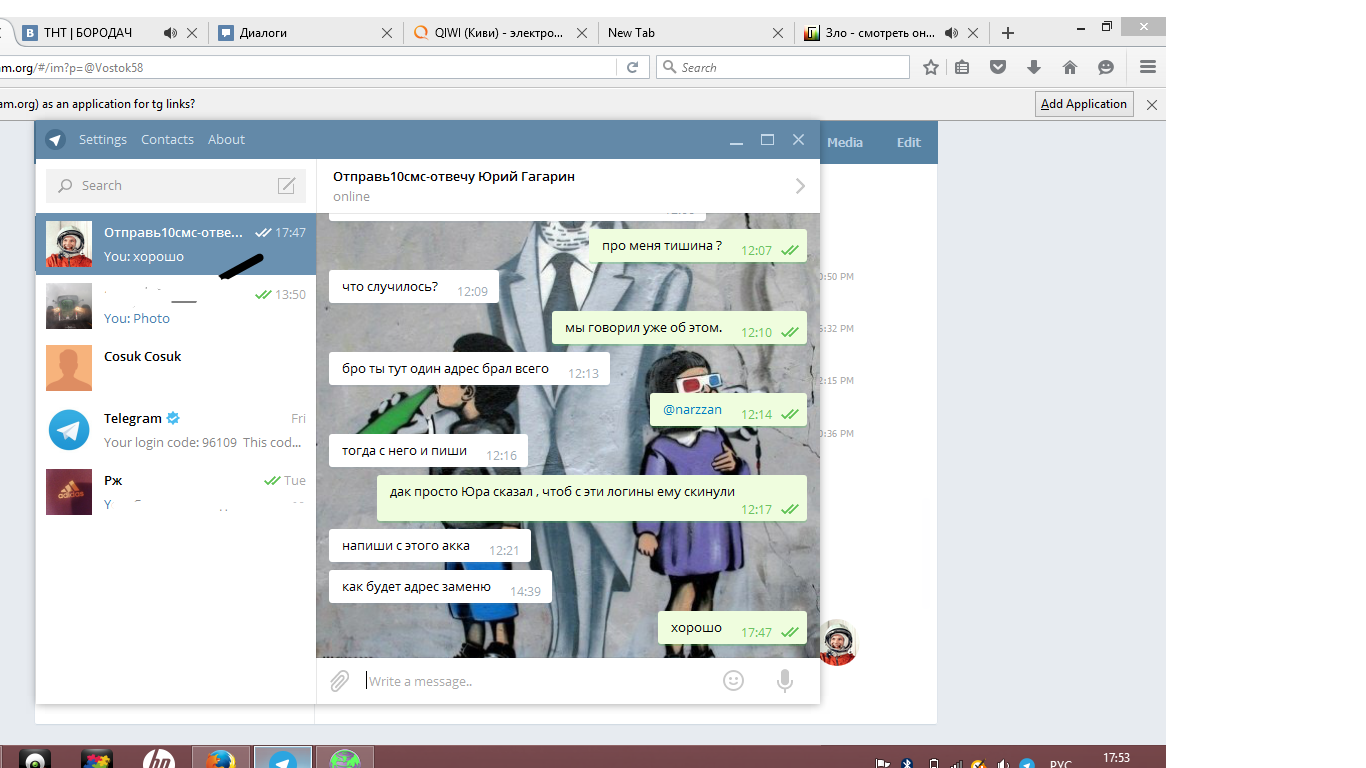Image resolution: width=1366 pixels, height=768 pixels.
Task: Close the QIWI (Киви) tab
Action: click(583, 33)
